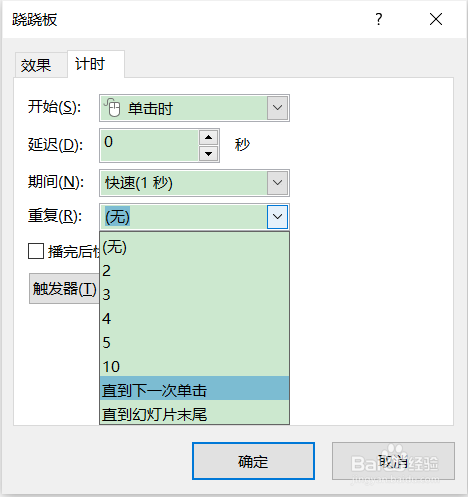
Task: Toggle the 播完后 checkbox
Action: click(x=36, y=251)
